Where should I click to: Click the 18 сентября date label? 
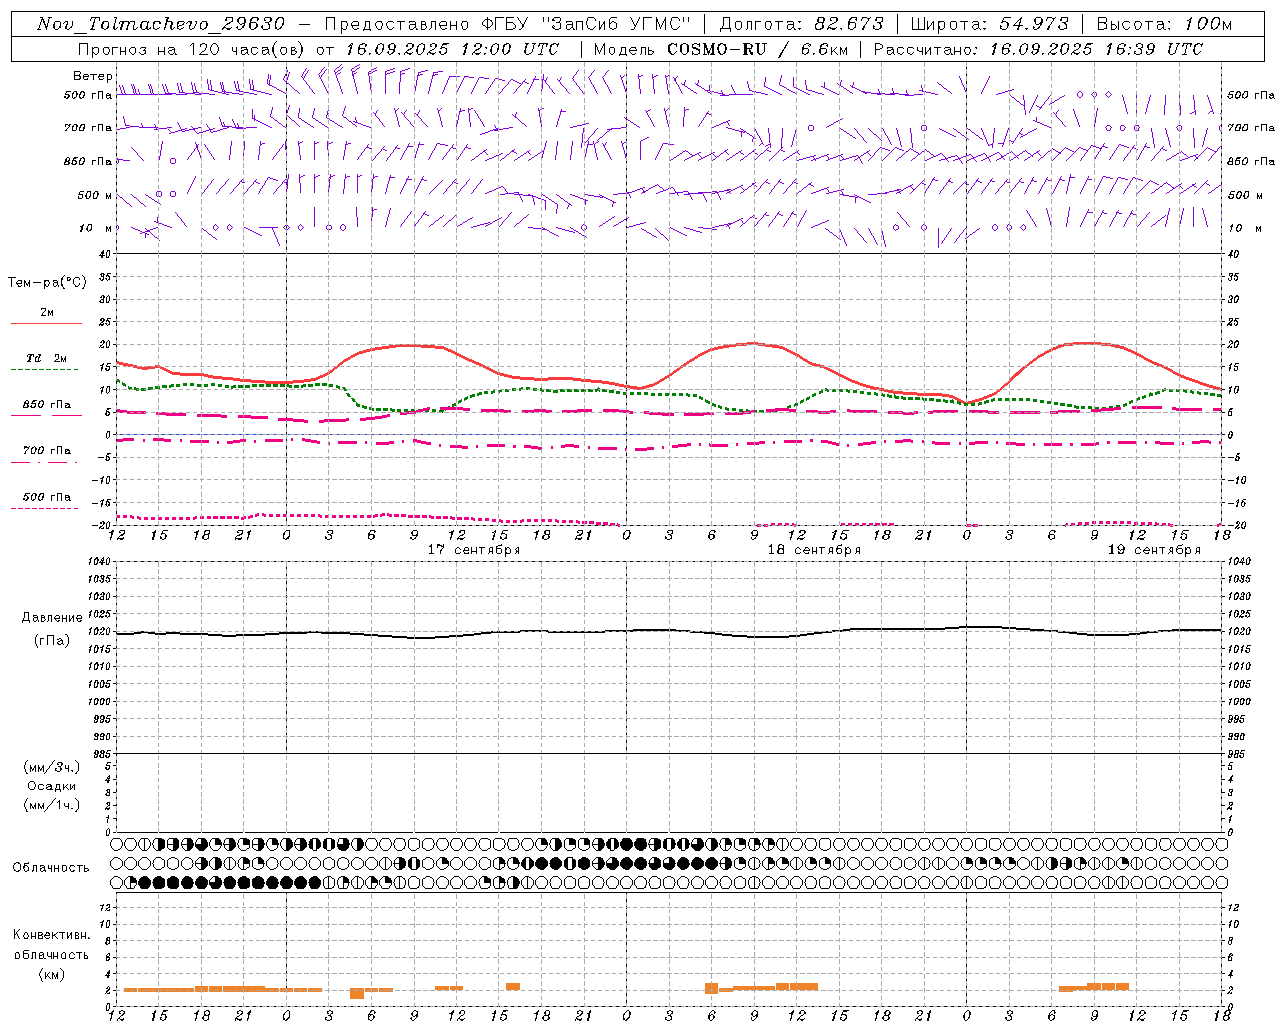[x=814, y=550]
